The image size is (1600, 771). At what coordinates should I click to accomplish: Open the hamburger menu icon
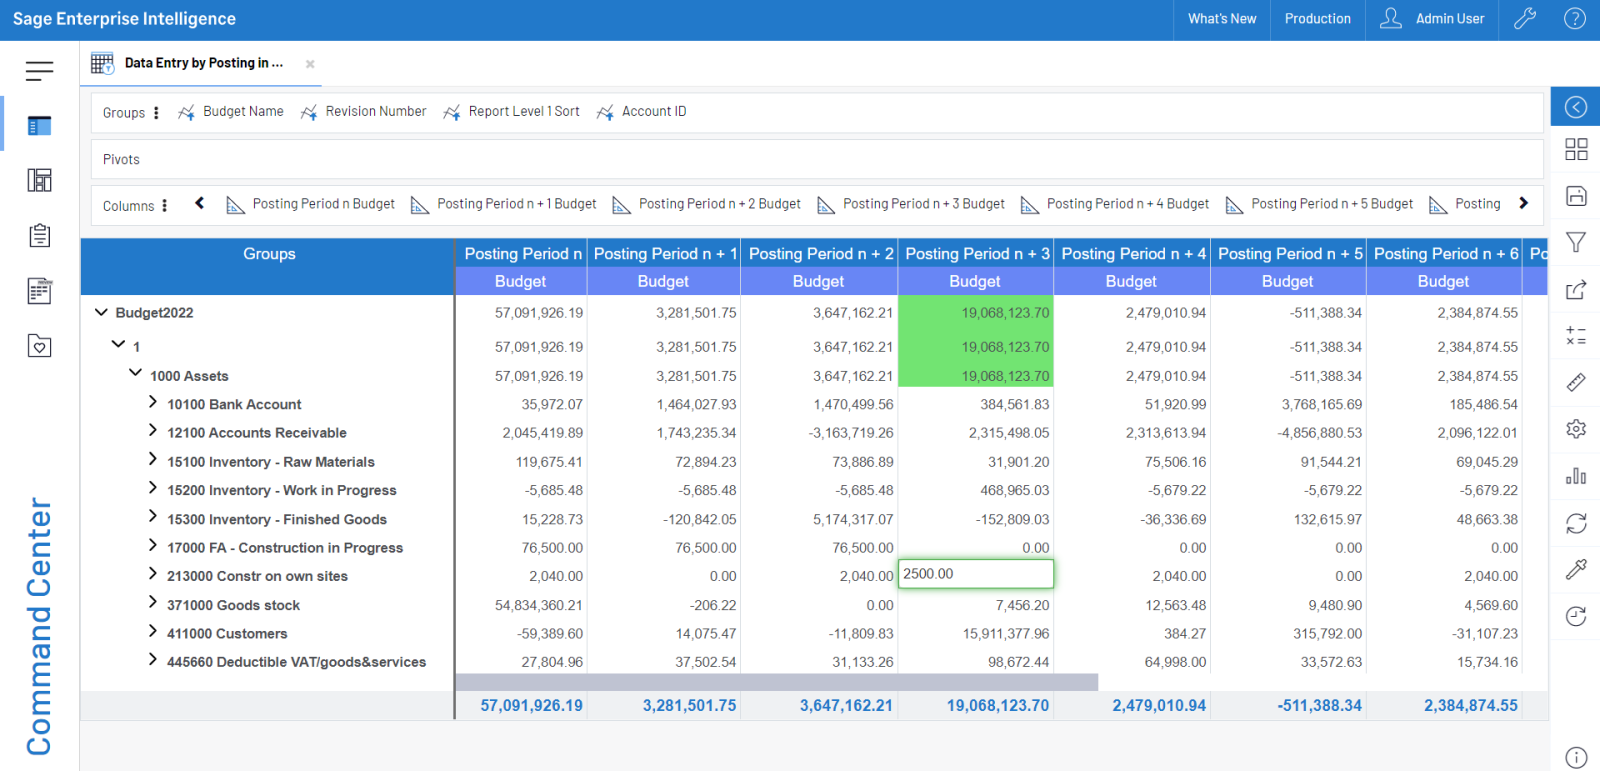[x=40, y=71]
